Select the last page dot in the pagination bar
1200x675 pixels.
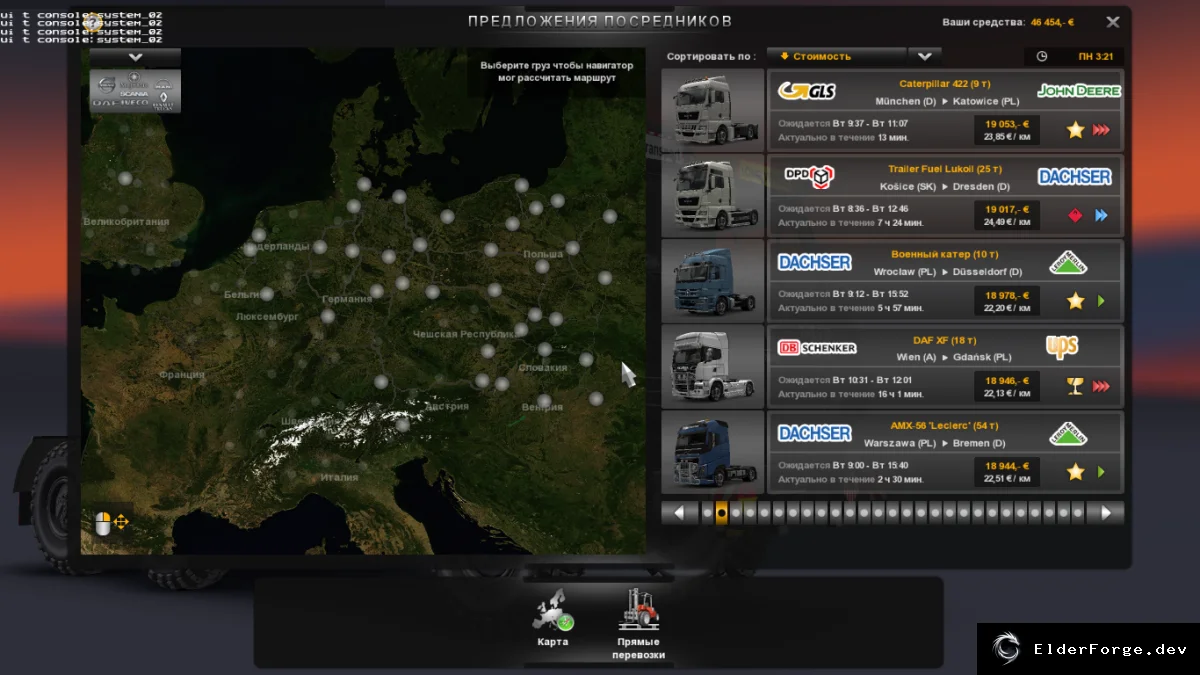point(1078,513)
